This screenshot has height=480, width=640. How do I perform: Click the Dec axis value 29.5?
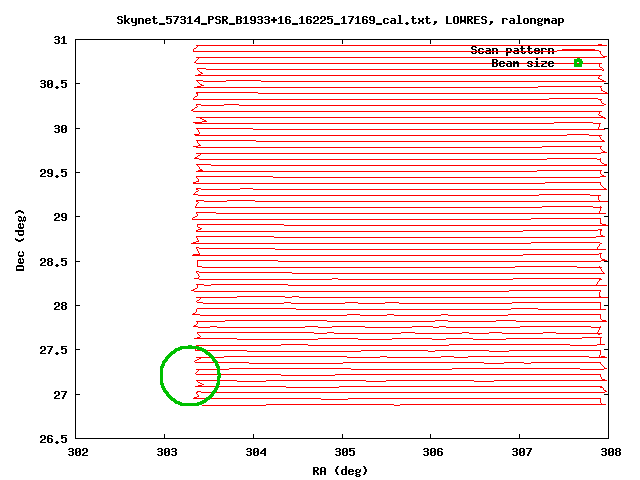click(53, 173)
